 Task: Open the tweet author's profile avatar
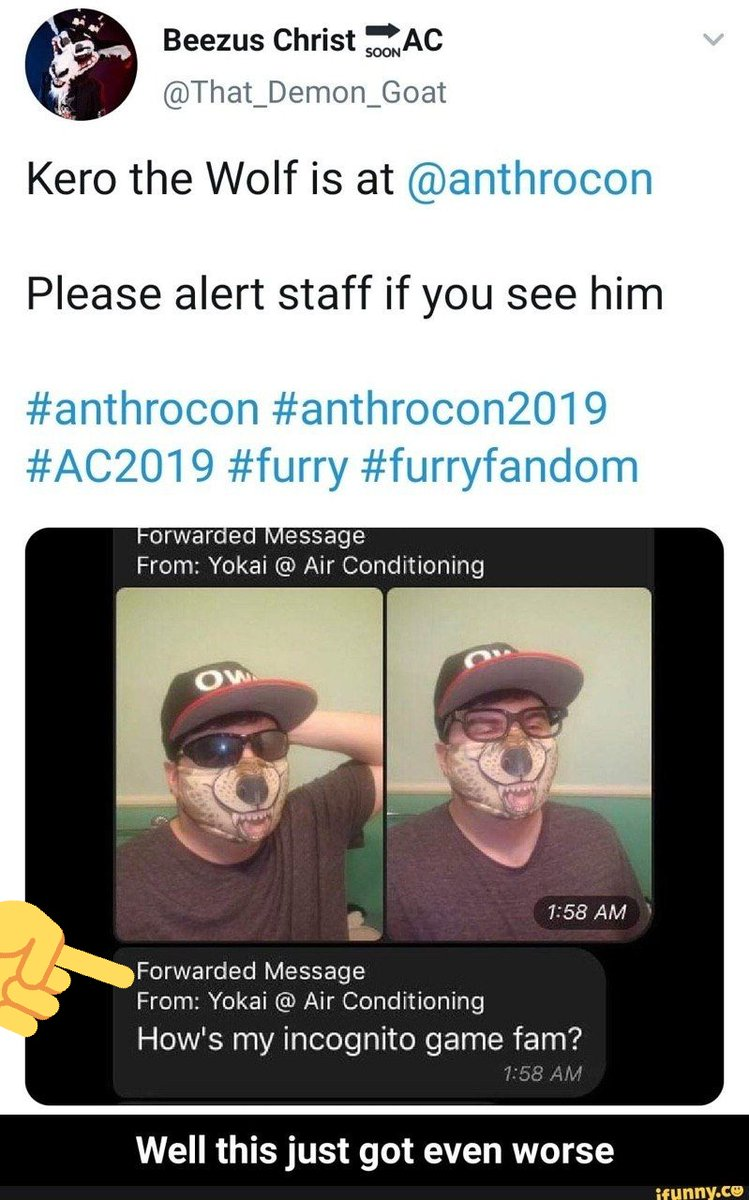(x=79, y=66)
